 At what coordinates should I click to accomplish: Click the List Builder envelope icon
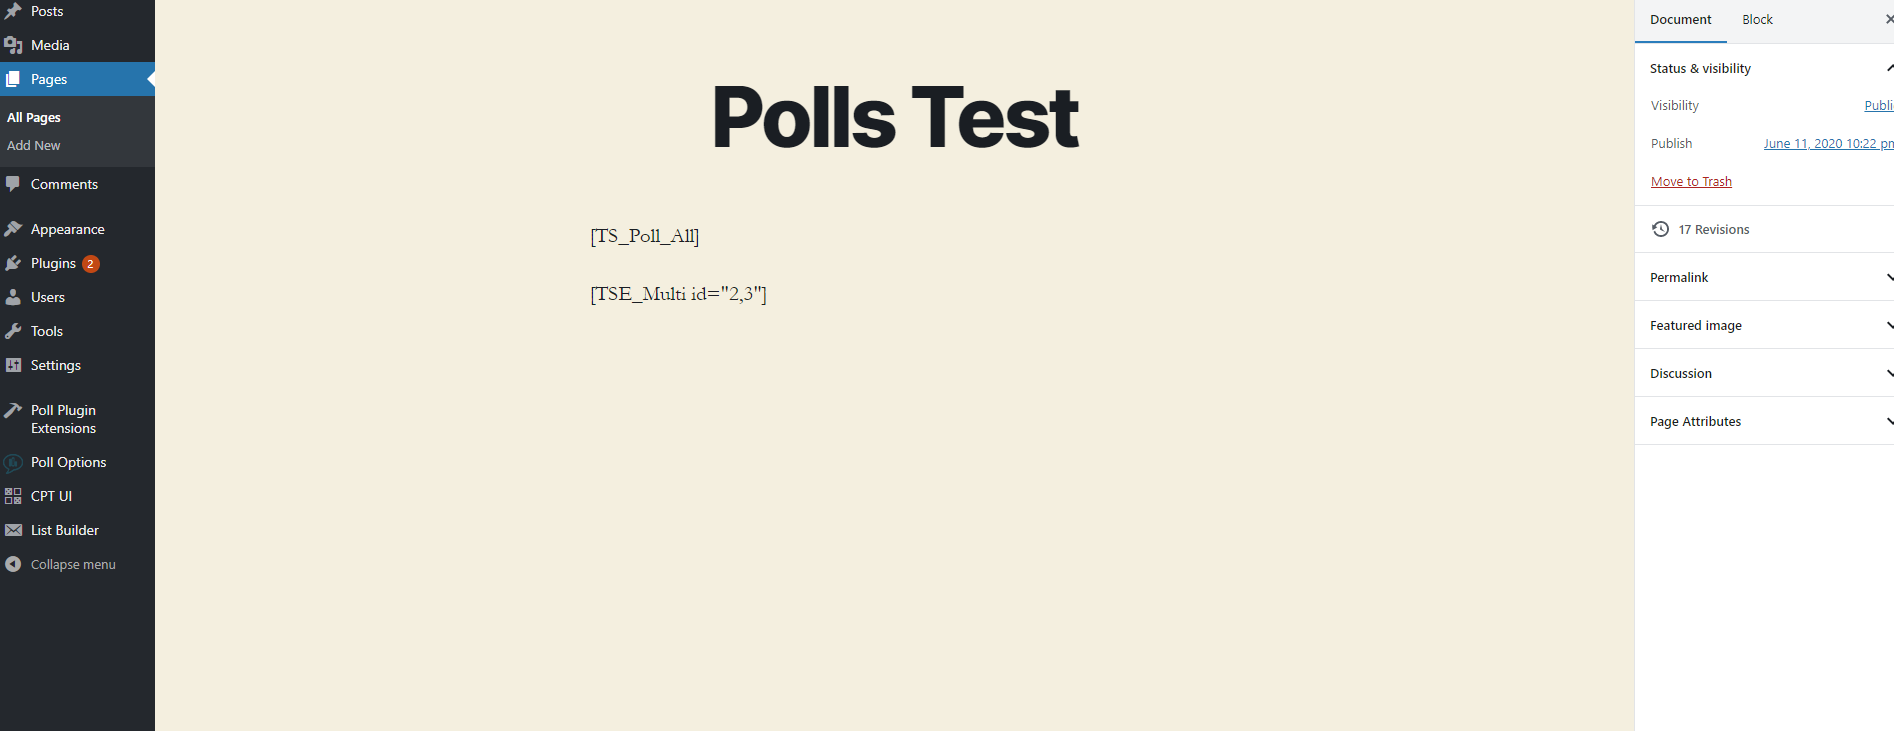pos(13,530)
